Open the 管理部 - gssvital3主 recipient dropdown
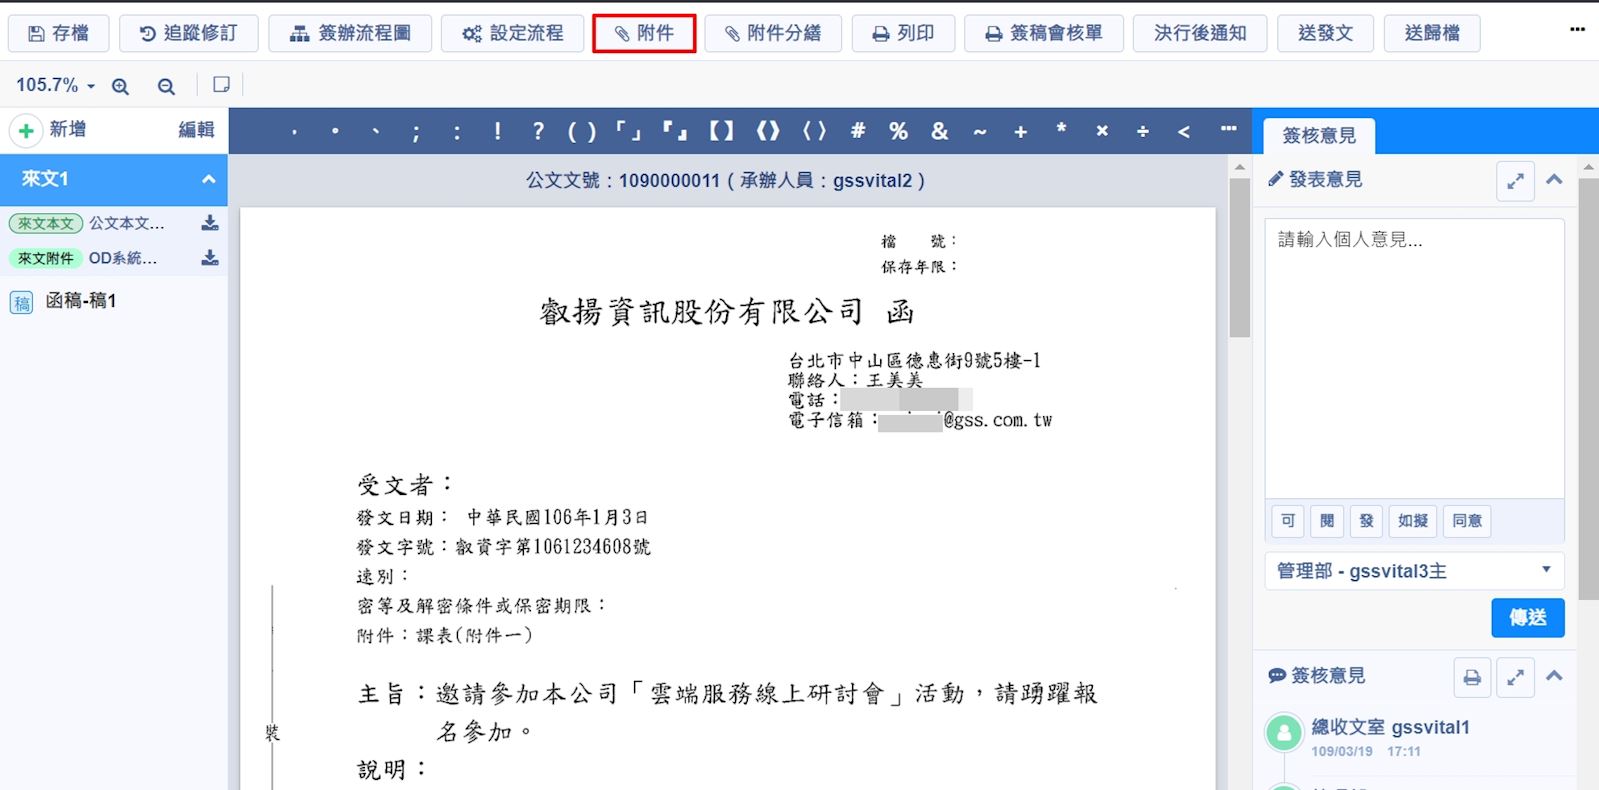 coord(1414,571)
